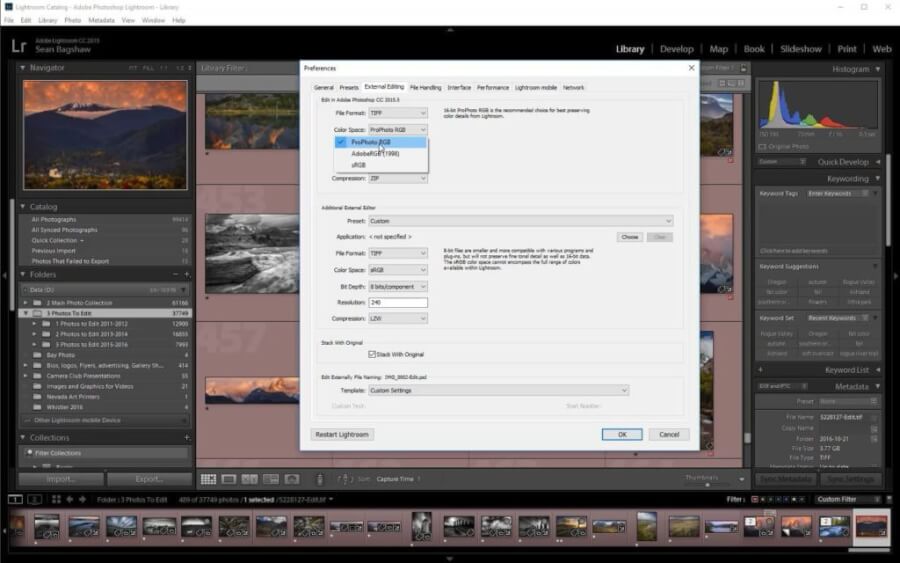Switch to General preferences tab
This screenshot has width=900, height=563.
[323, 87]
